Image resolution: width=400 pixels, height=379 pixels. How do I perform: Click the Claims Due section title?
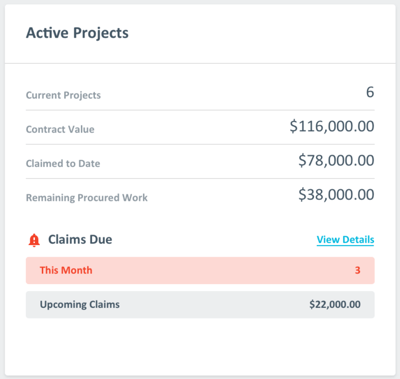pos(80,240)
